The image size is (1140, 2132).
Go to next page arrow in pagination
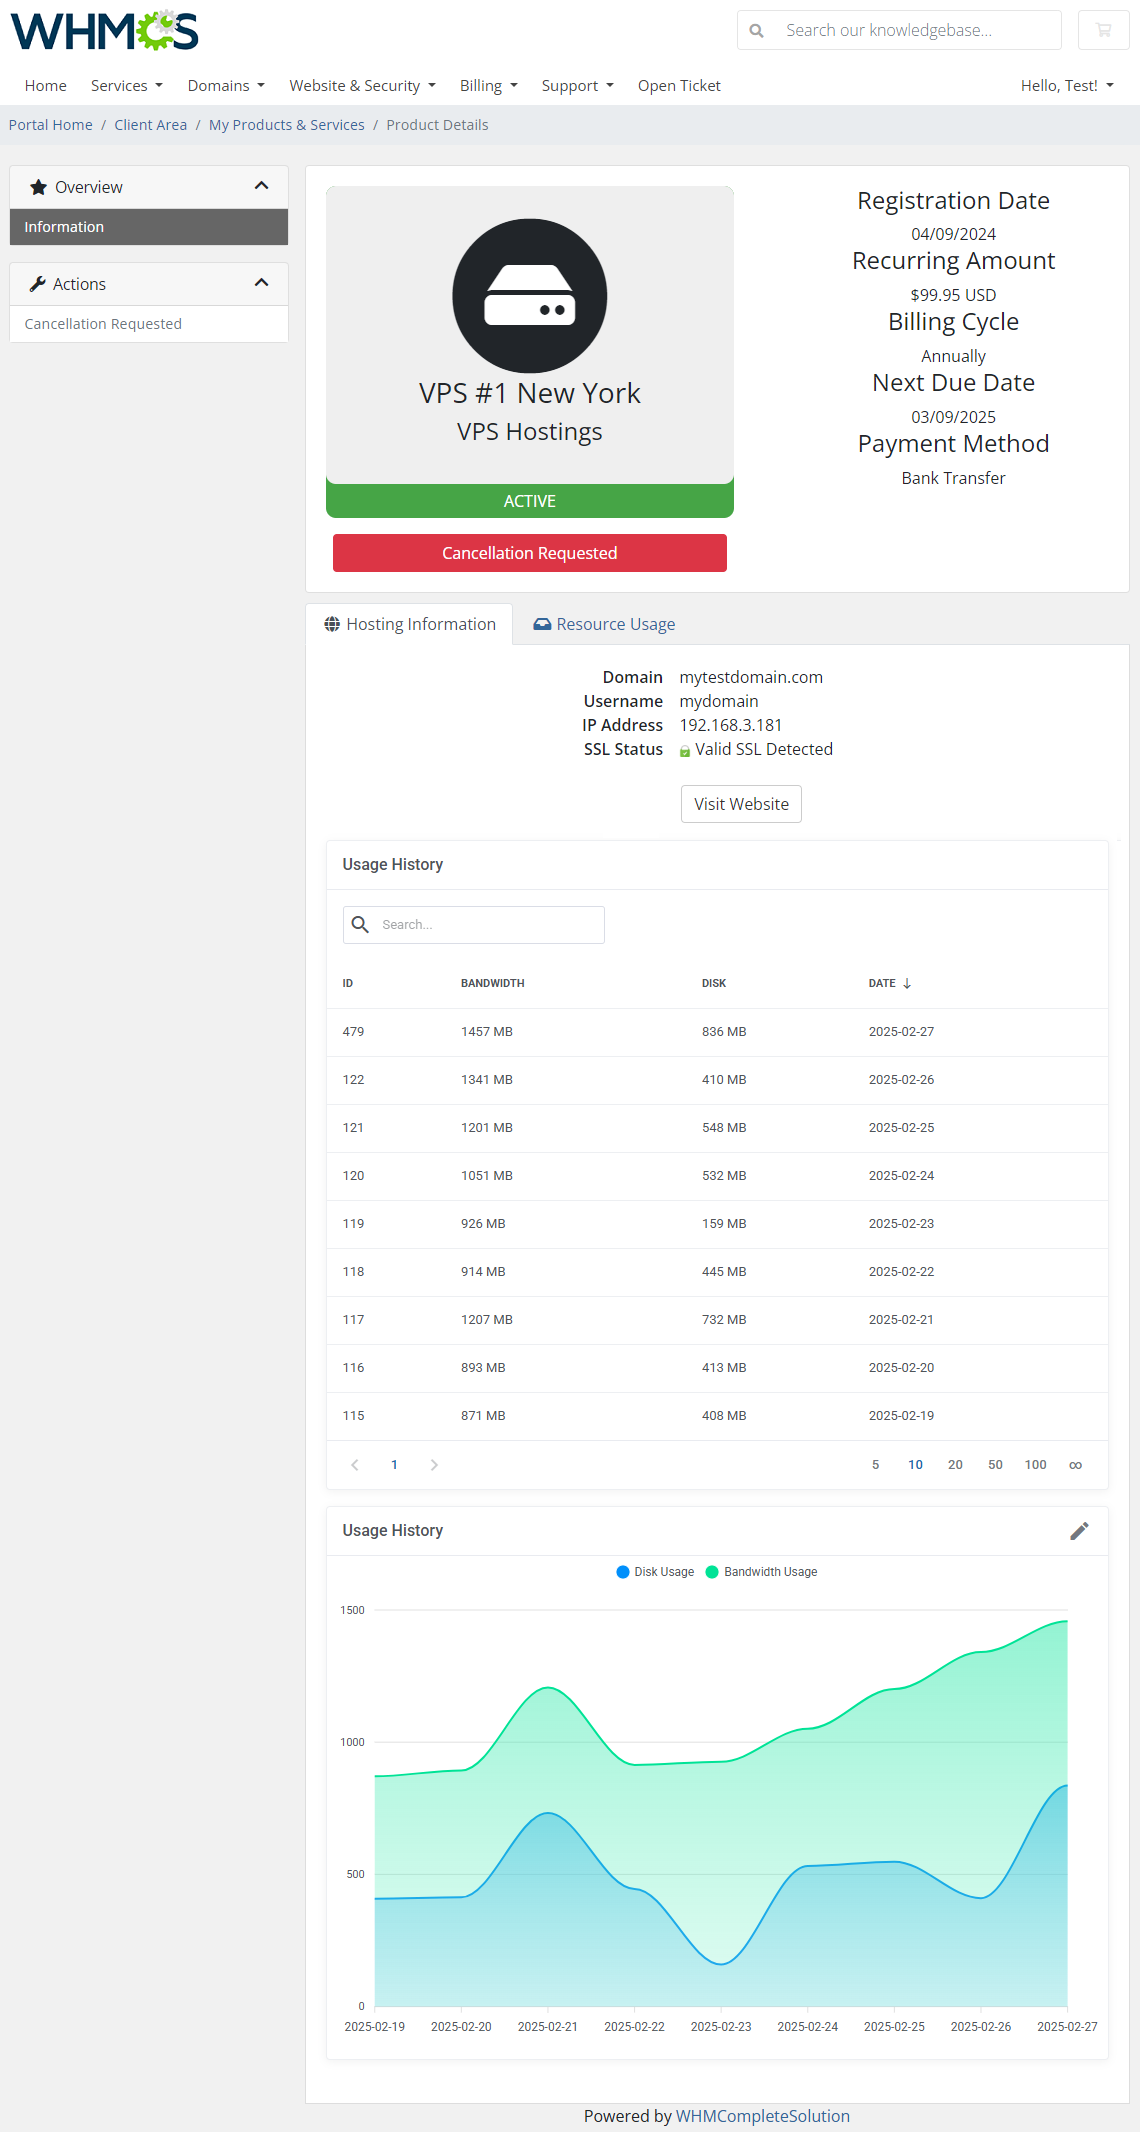[x=434, y=1465]
